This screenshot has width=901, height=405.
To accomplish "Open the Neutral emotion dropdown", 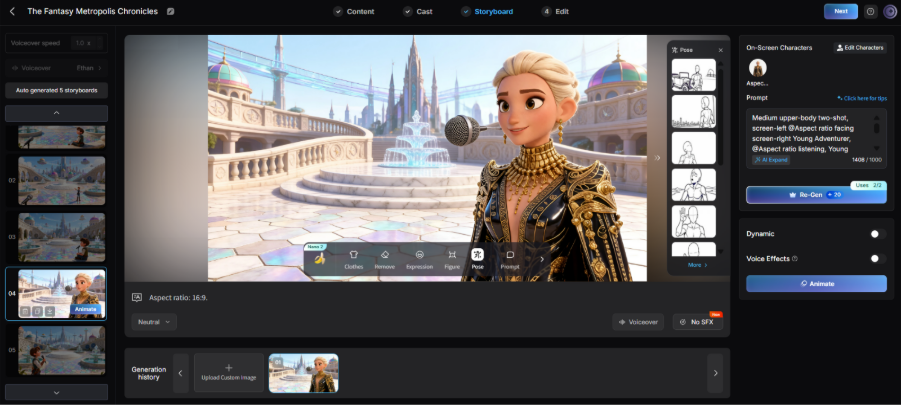I will [x=154, y=322].
